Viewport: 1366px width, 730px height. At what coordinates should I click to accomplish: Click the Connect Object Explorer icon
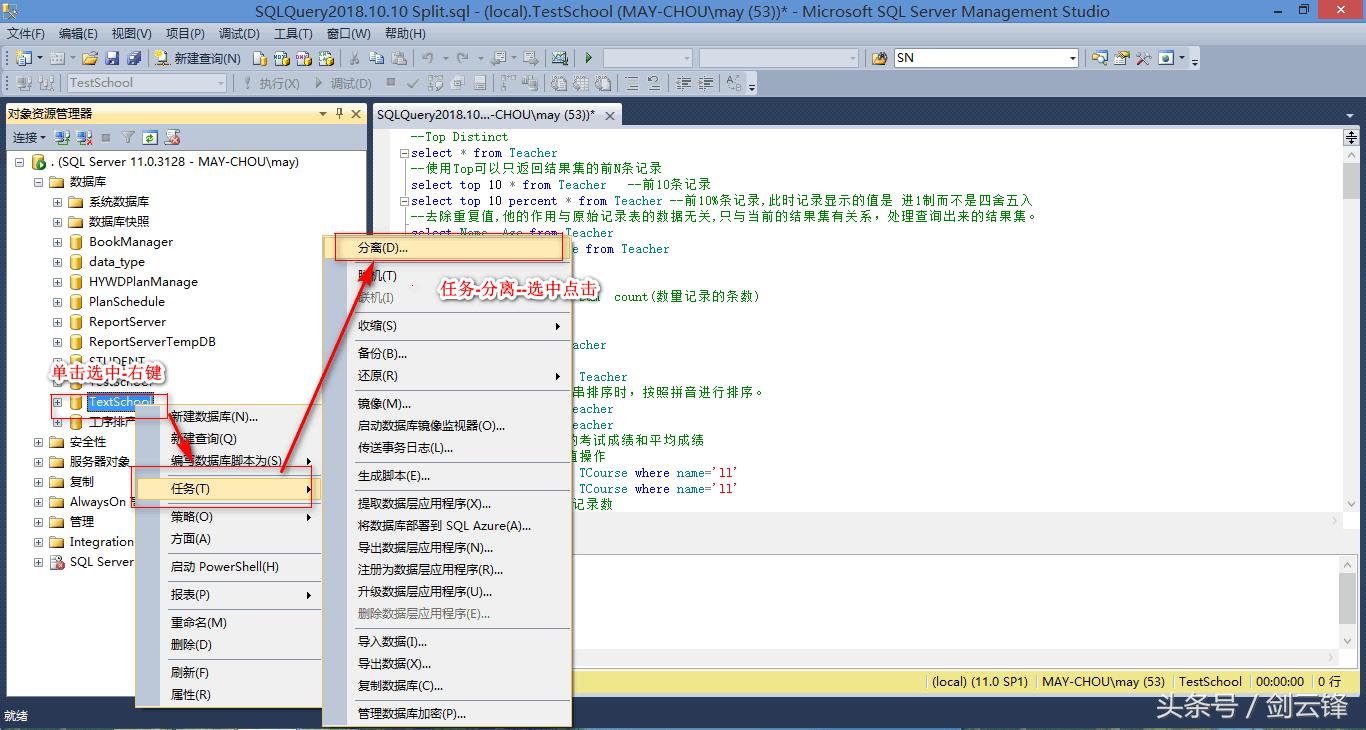61,137
